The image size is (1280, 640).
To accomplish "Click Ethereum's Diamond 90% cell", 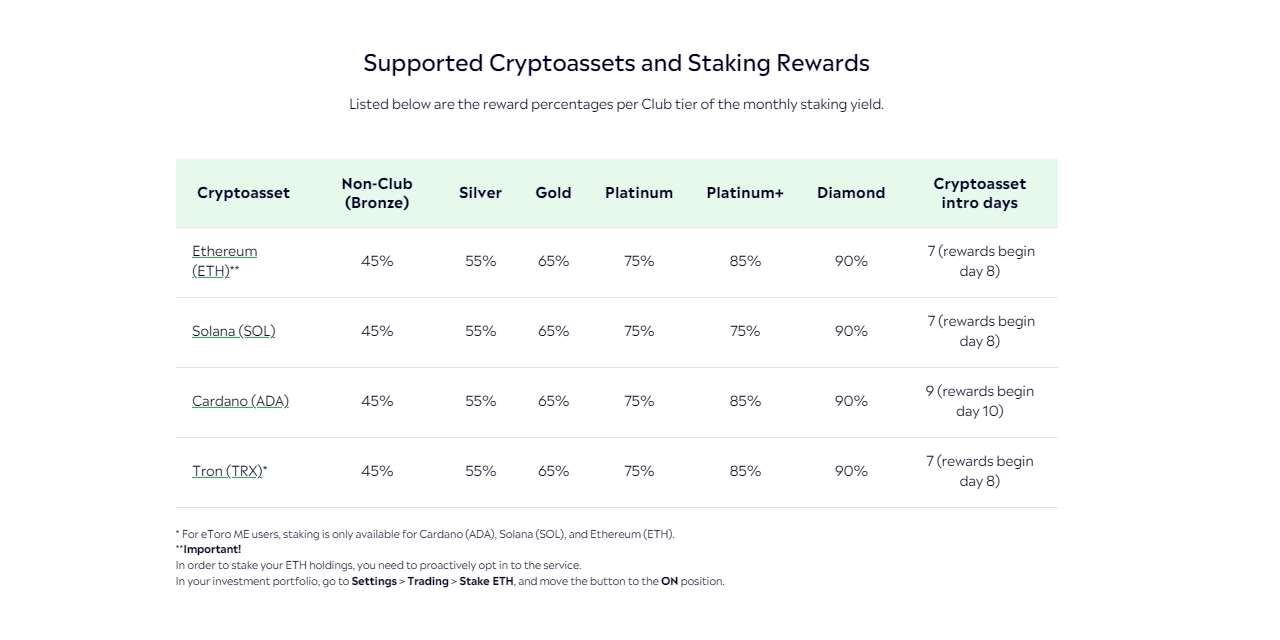I will 851,261.
